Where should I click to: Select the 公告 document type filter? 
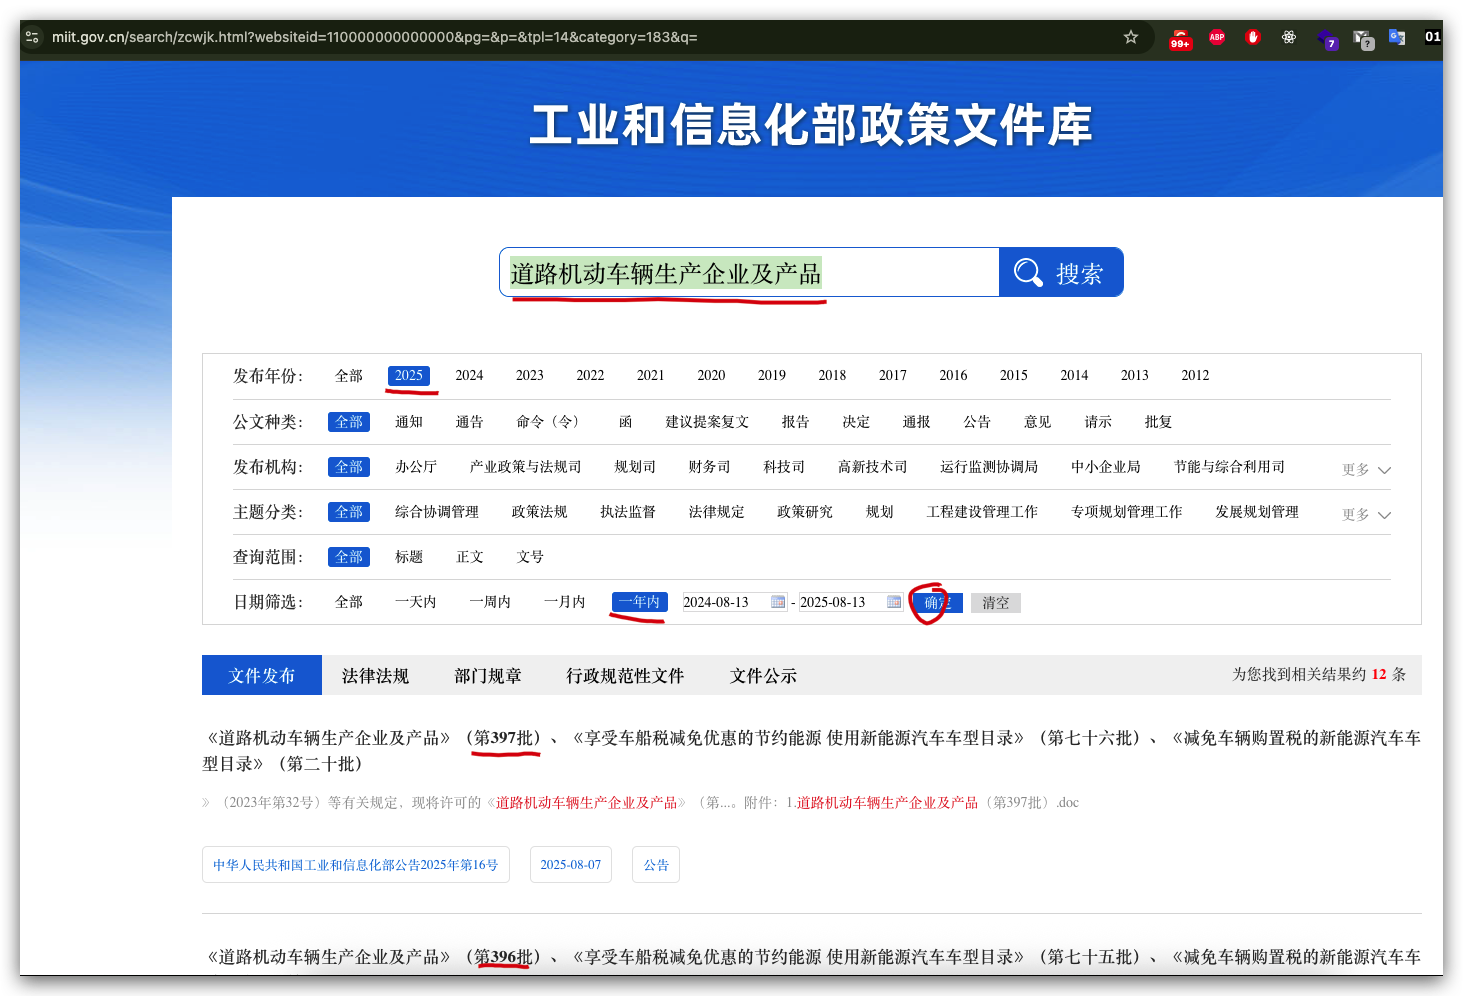977,422
